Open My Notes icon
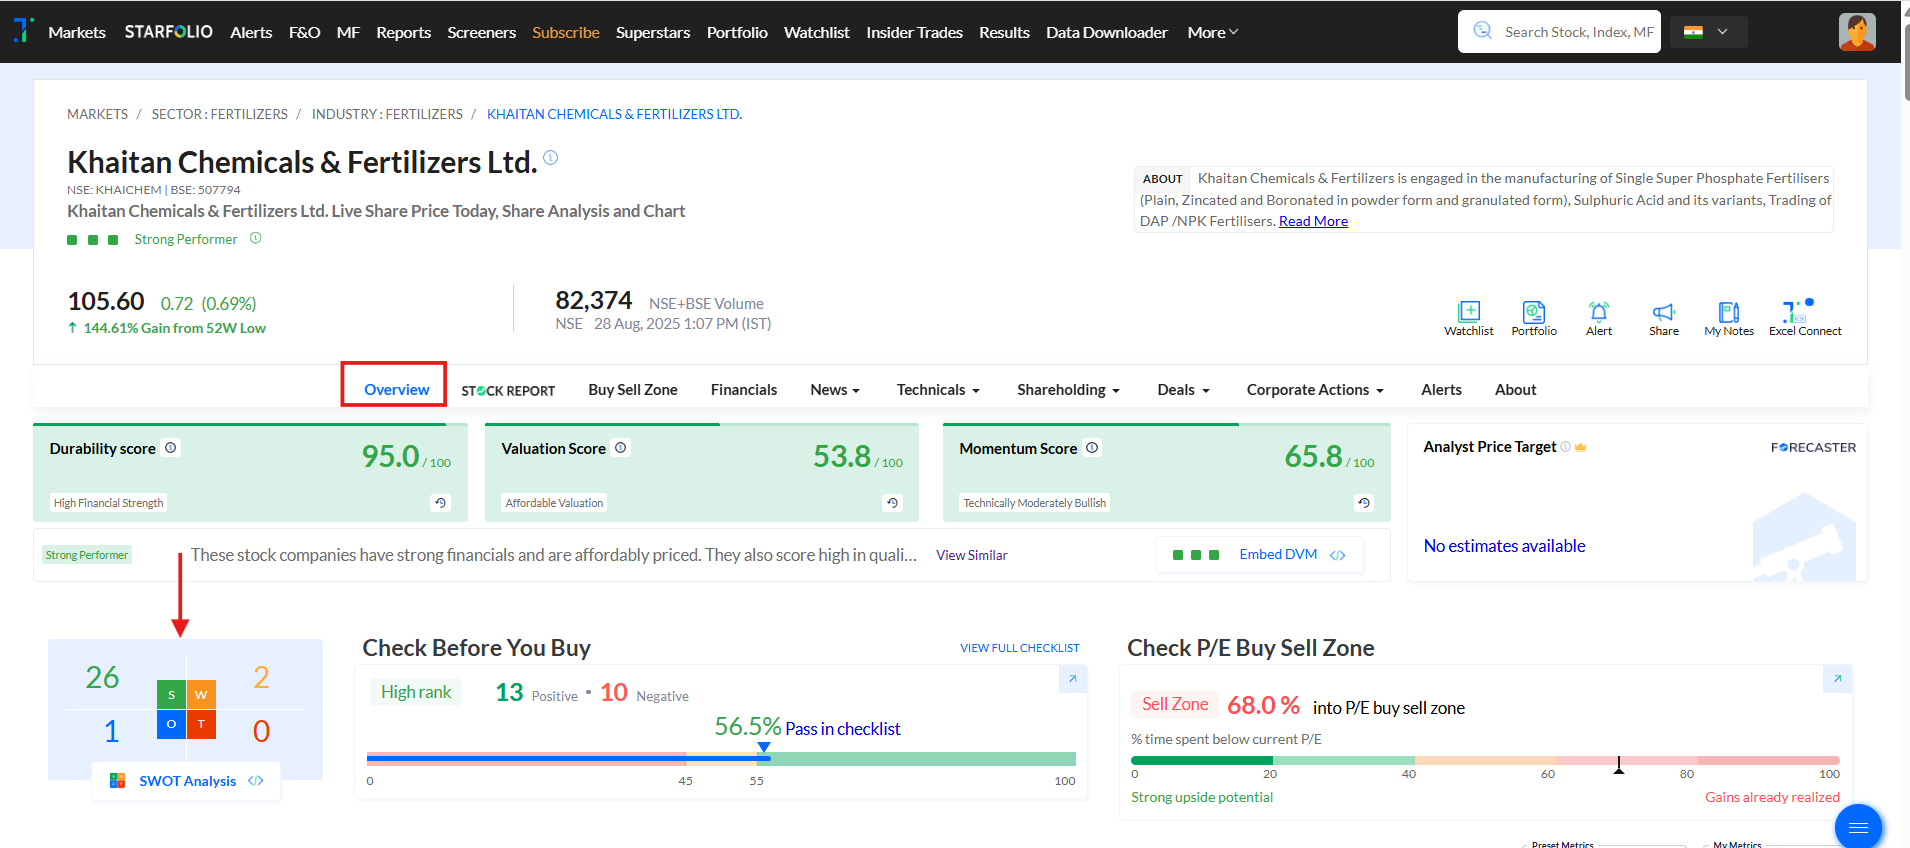 click(x=1728, y=311)
